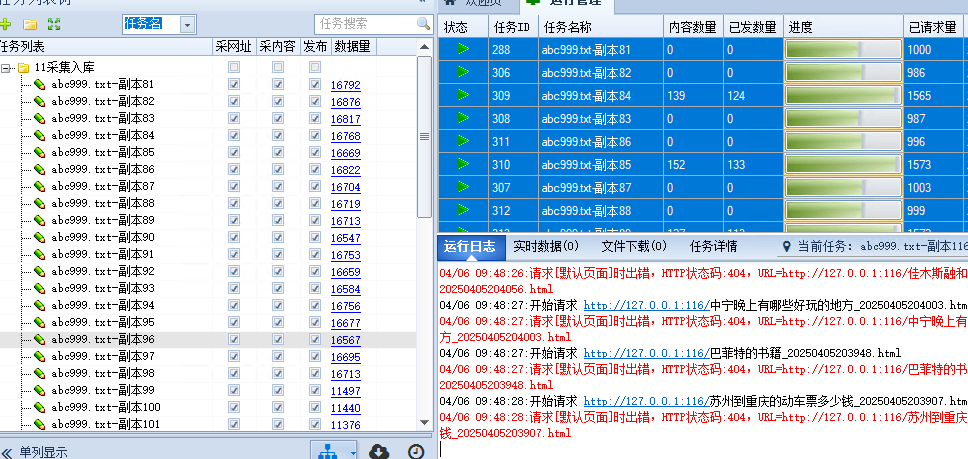
Task: Click the clock schedule icon
Action: pyautogui.click(x=416, y=452)
